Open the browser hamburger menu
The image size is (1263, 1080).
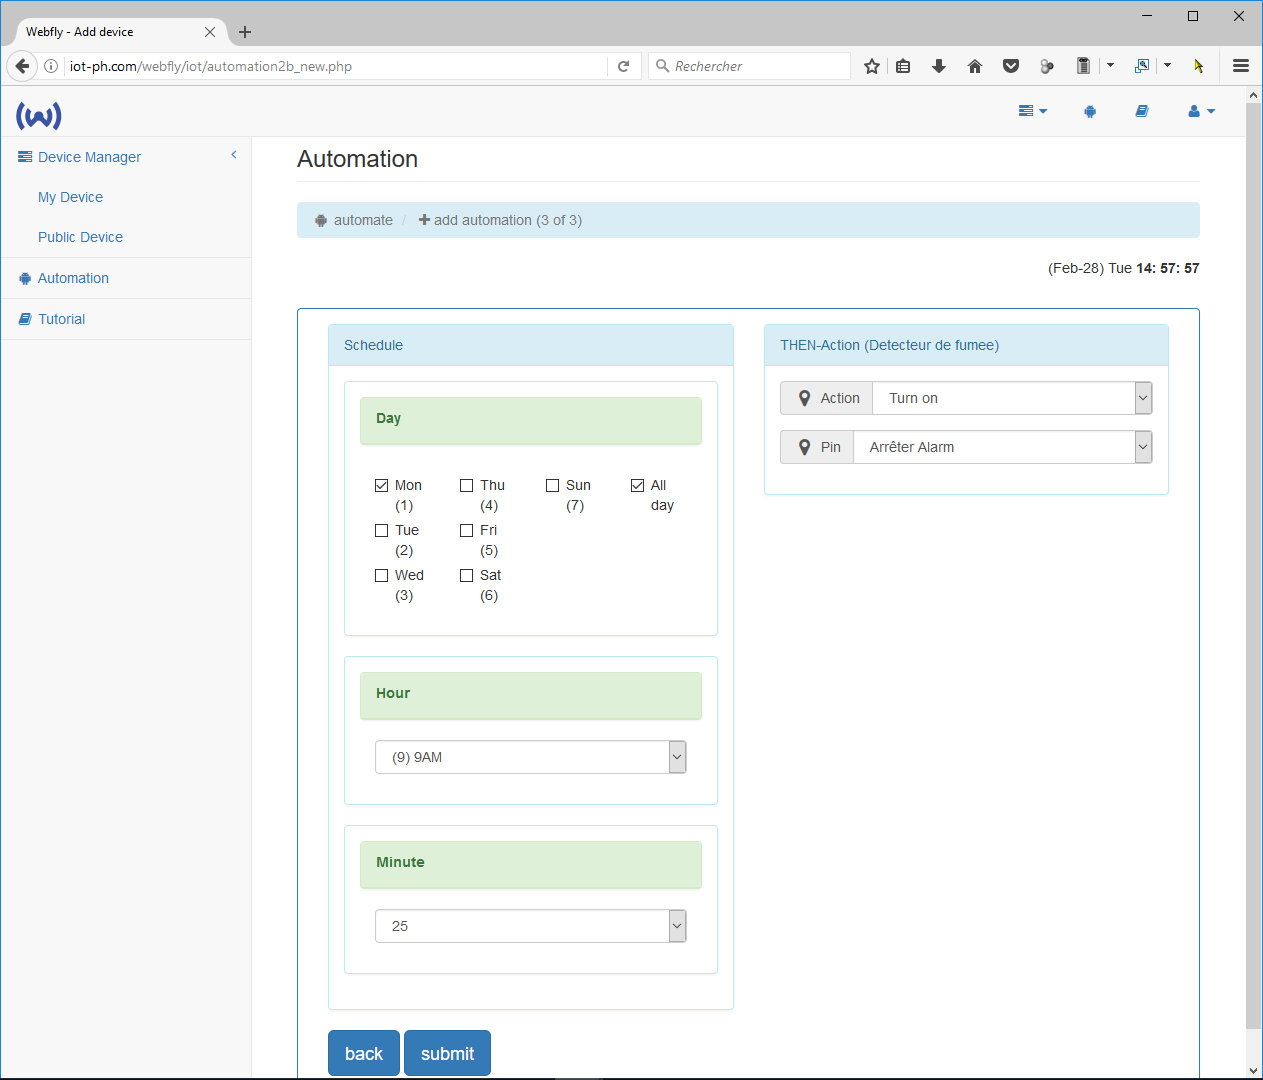[1241, 66]
